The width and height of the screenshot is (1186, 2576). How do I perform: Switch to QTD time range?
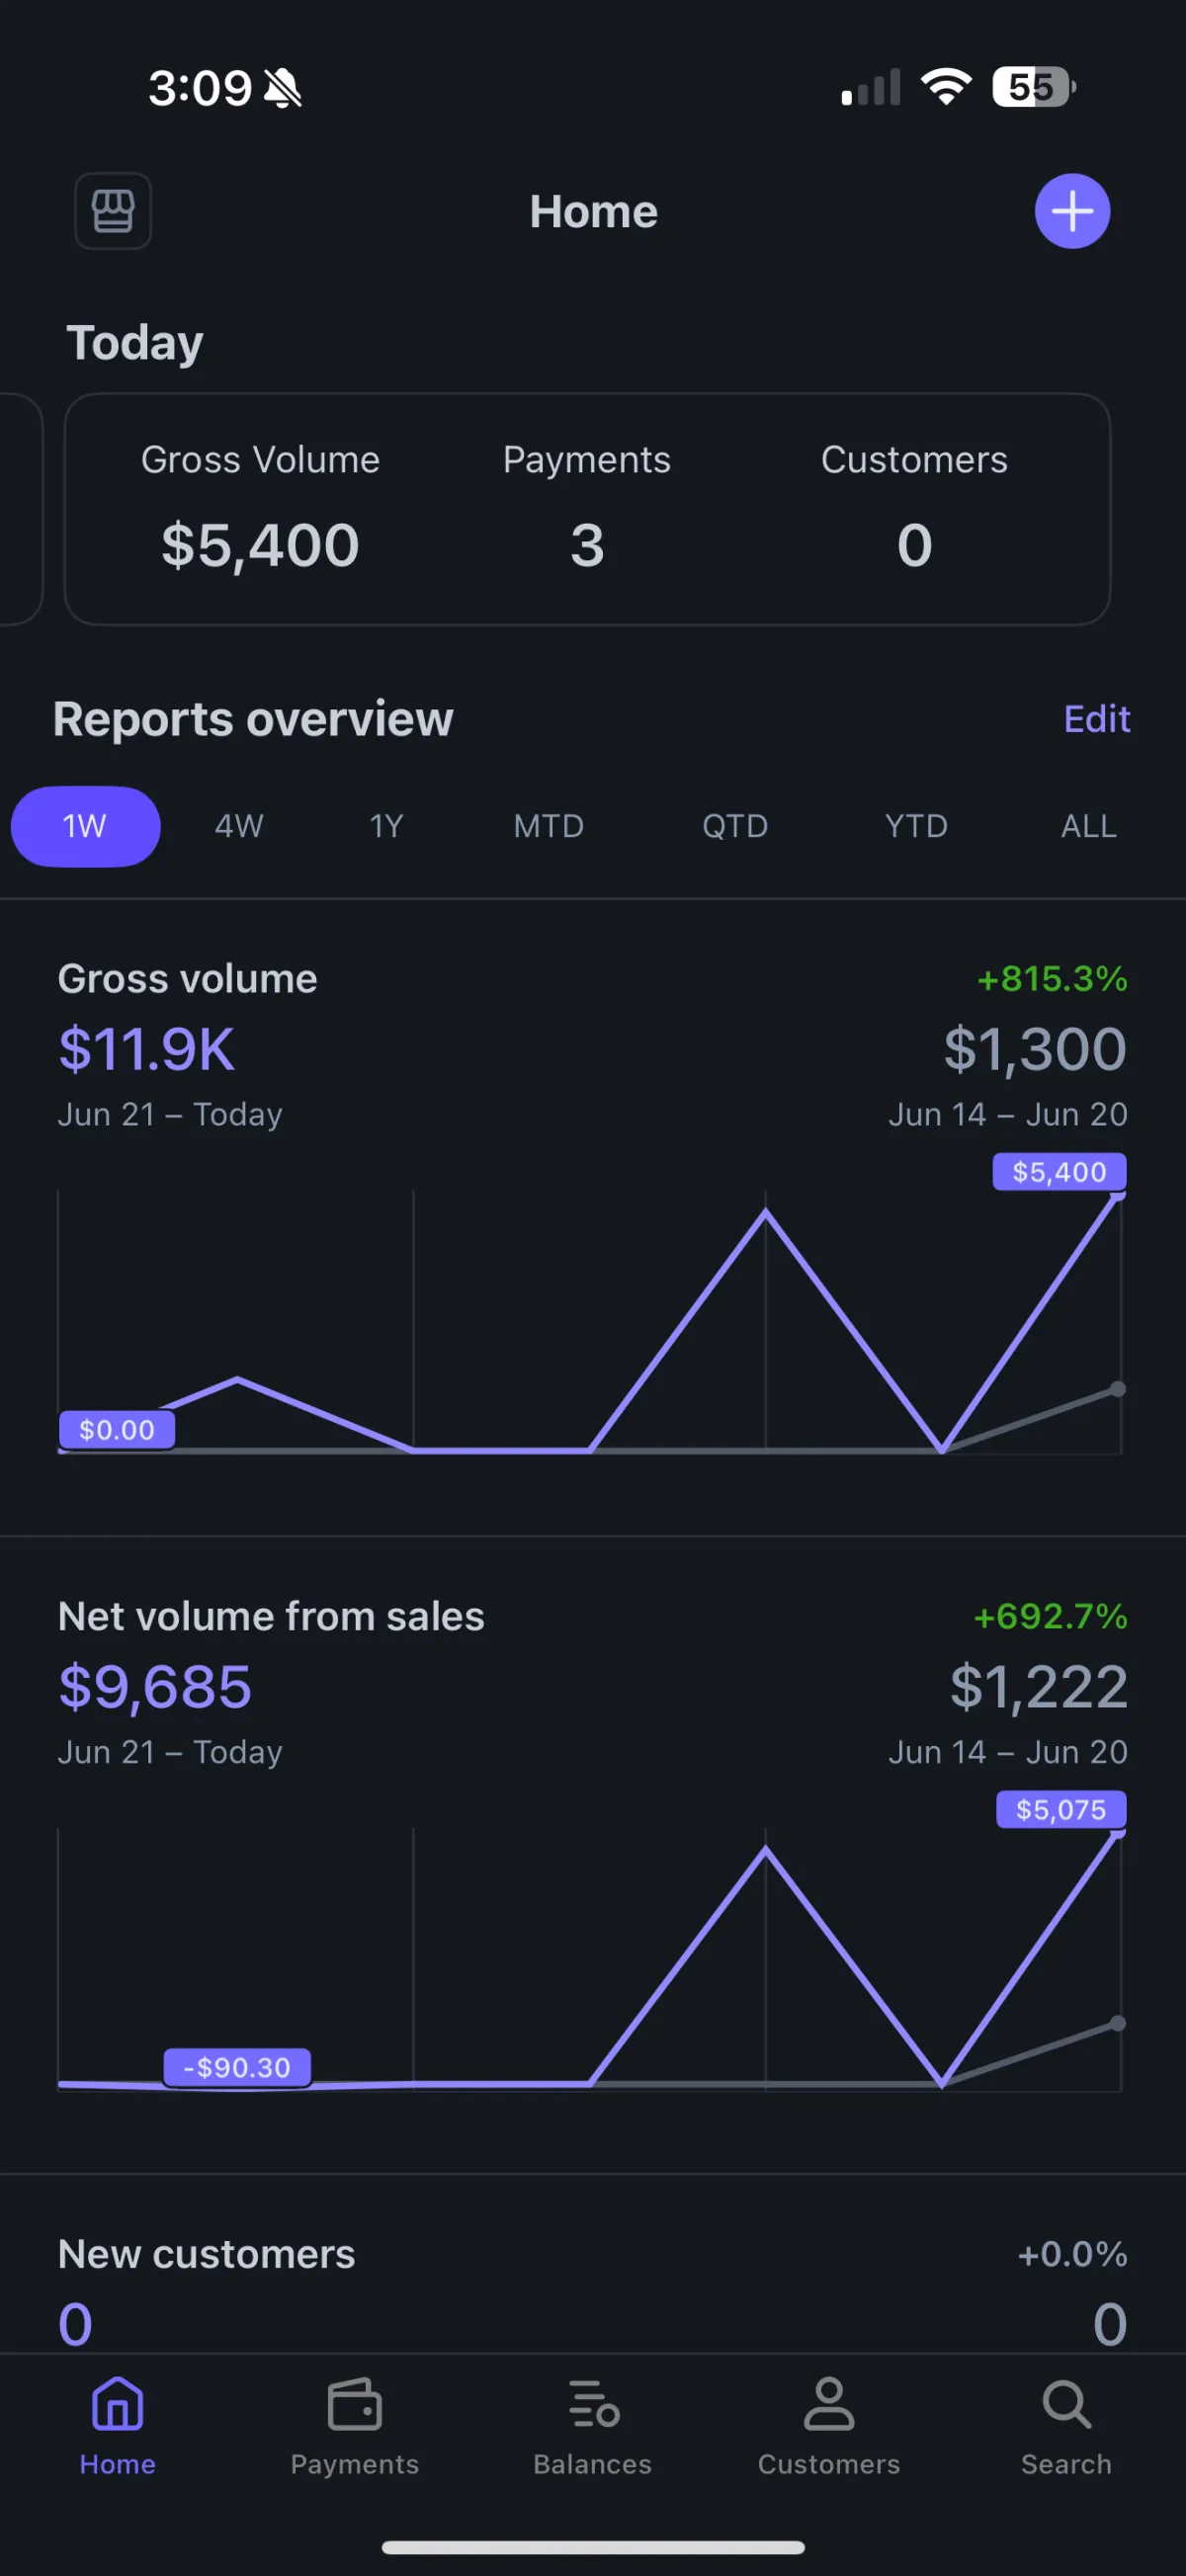point(735,826)
